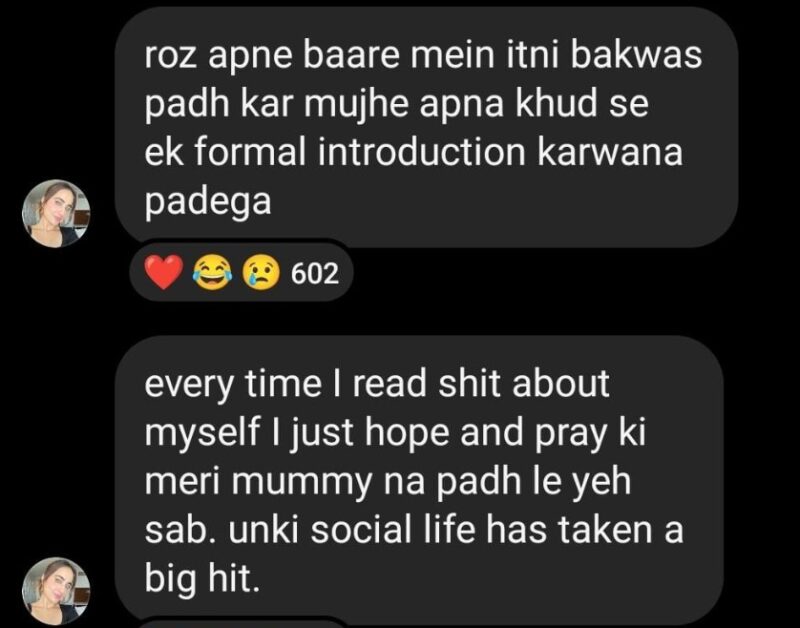Select the line 'meri mummy na padh le yeh'
The width and height of the screenshot is (800, 628).
pos(388,482)
